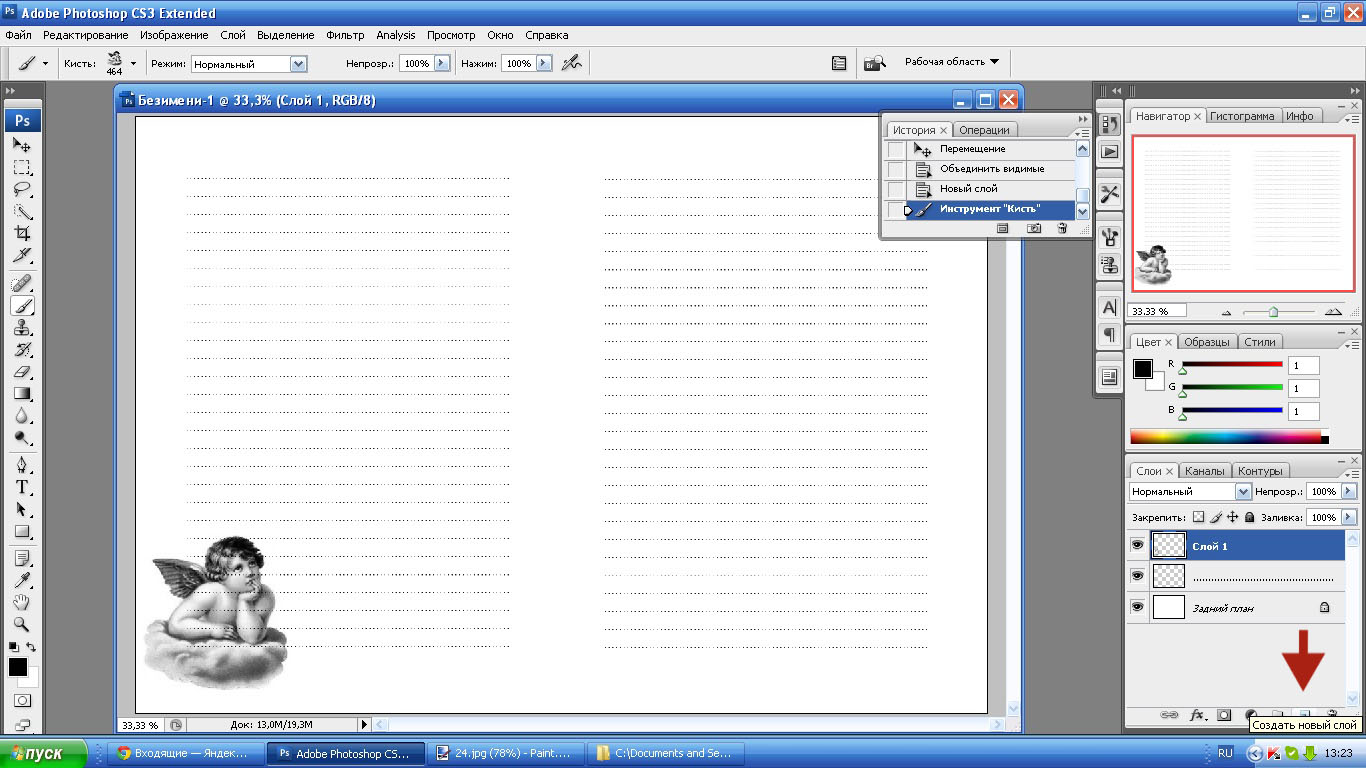The width and height of the screenshot is (1366, 768).
Task: Pick the Gradient tool
Action: (22, 393)
